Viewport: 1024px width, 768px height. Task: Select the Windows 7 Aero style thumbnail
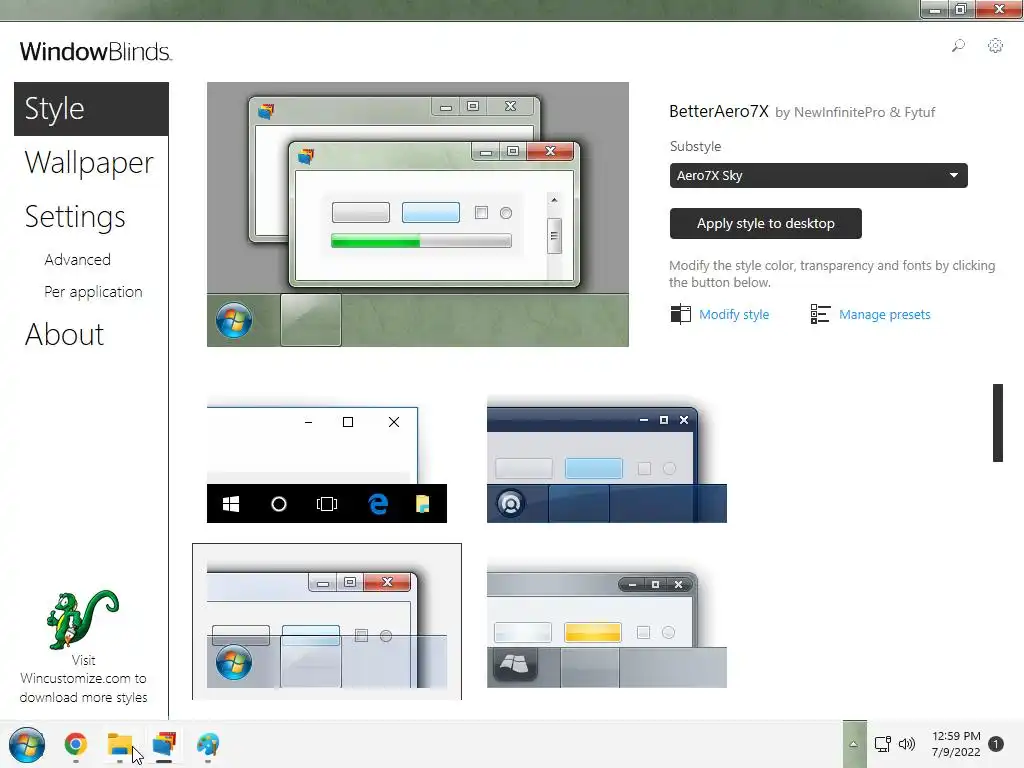pos(327,621)
